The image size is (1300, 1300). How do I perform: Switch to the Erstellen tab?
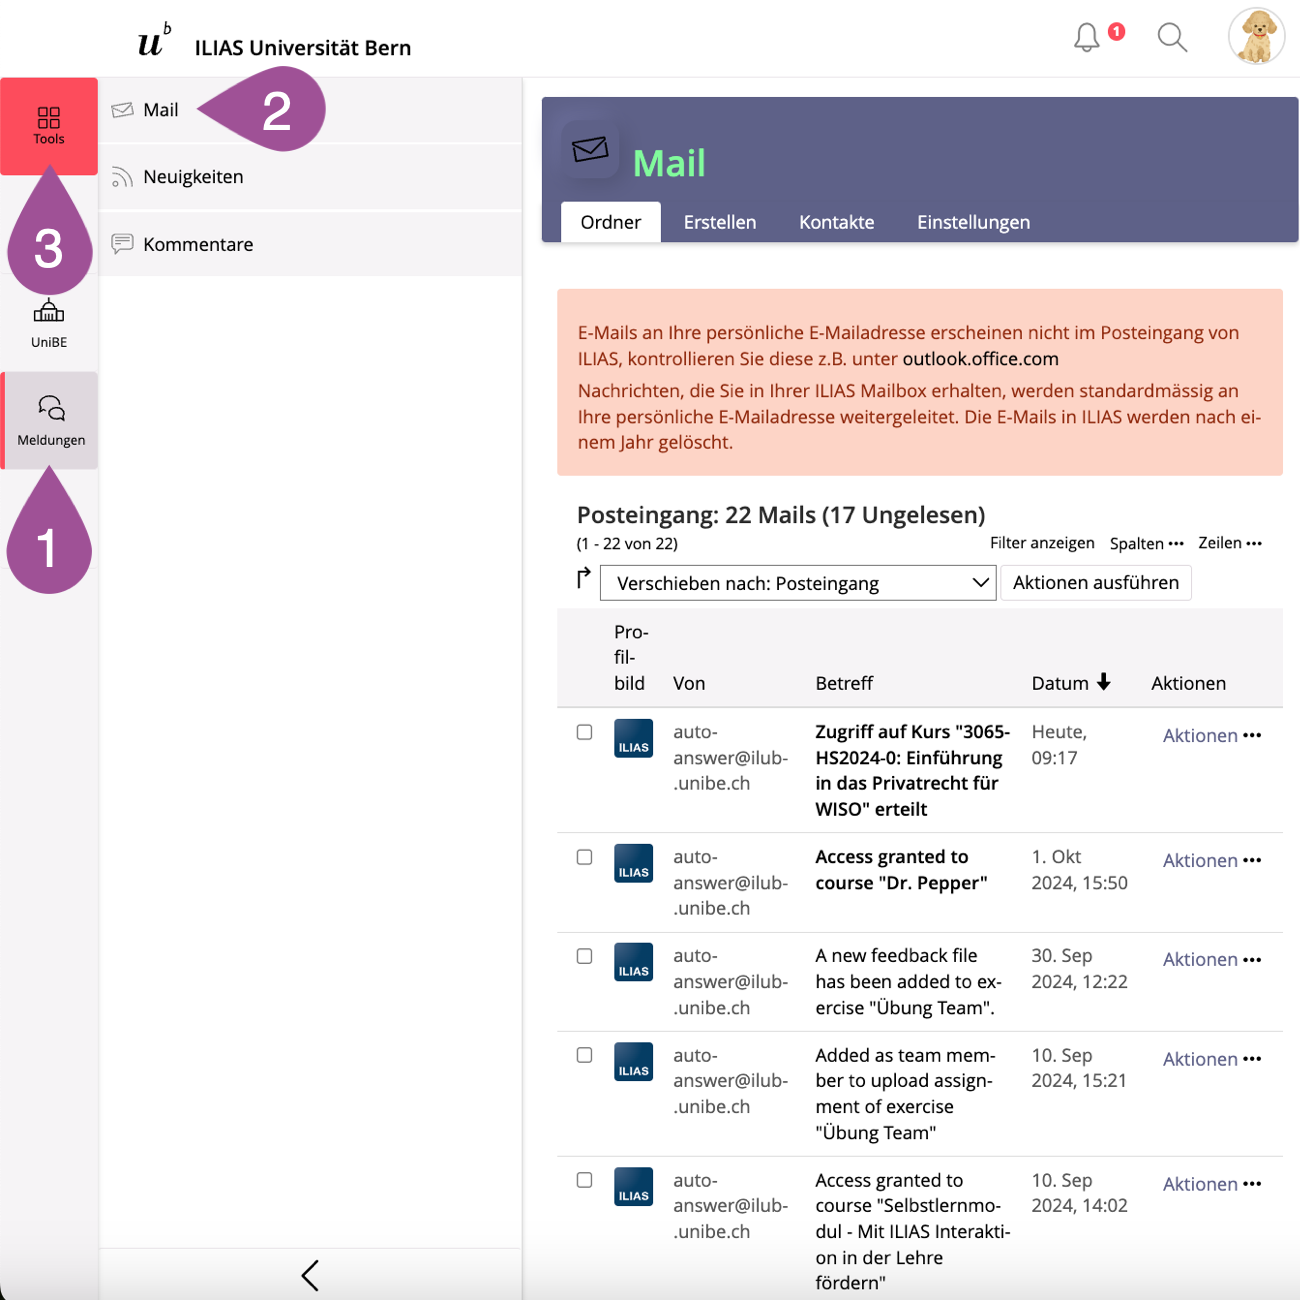pyautogui.click(x=719, y=222)
